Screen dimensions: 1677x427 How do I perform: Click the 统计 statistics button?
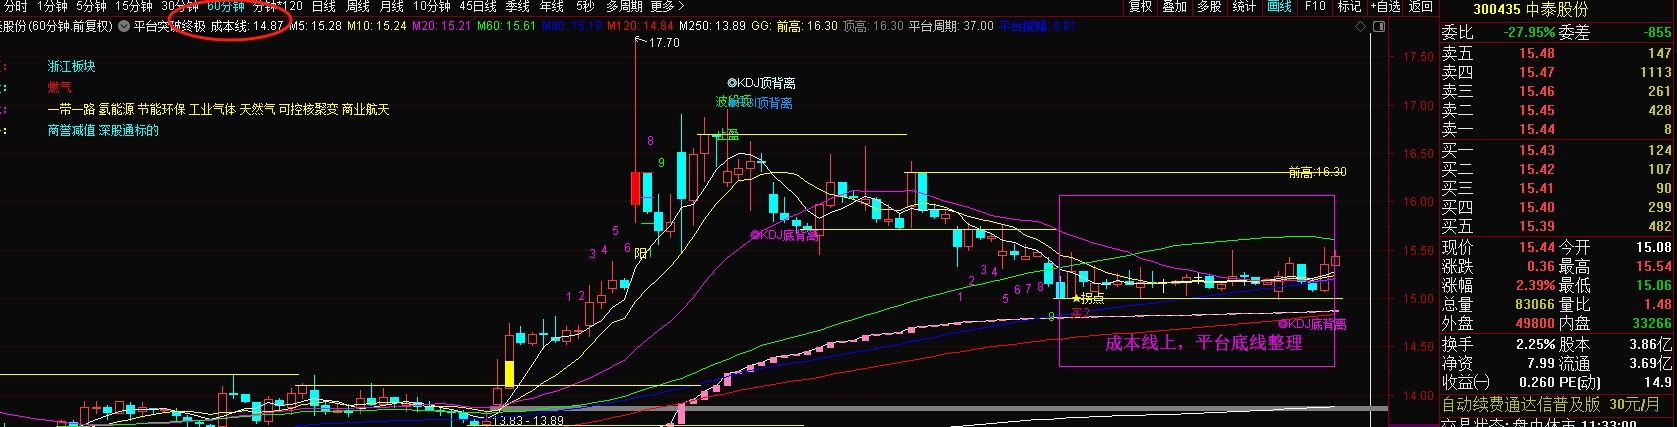point(1244,6)
